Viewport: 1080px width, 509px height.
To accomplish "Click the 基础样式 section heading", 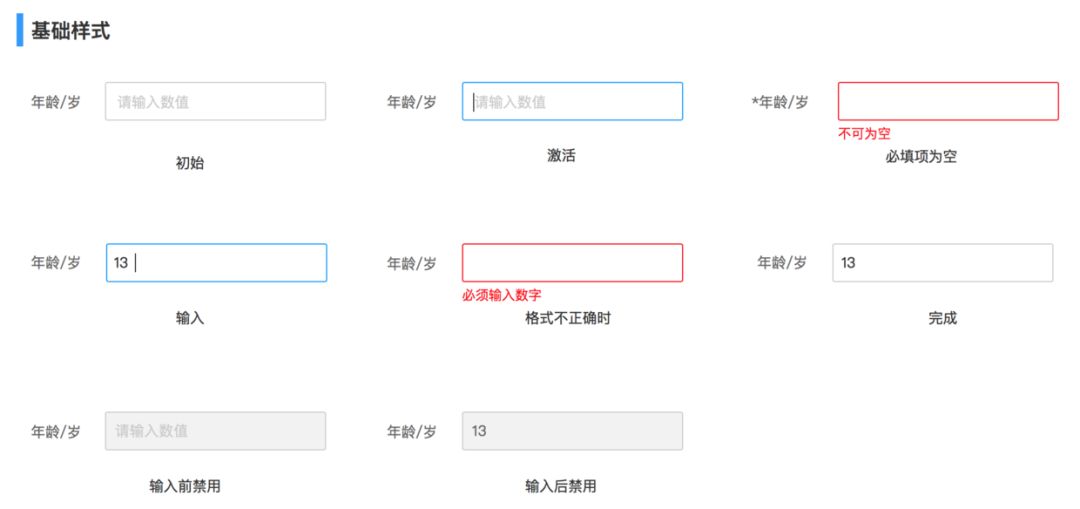I will coord(70,32).
